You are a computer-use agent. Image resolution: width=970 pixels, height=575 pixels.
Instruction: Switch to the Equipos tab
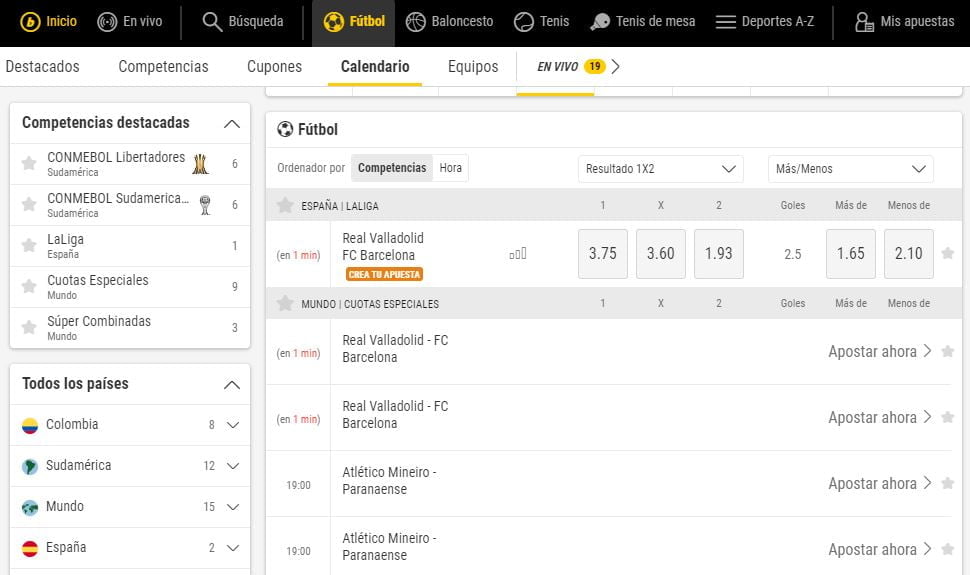coord(473,66)
